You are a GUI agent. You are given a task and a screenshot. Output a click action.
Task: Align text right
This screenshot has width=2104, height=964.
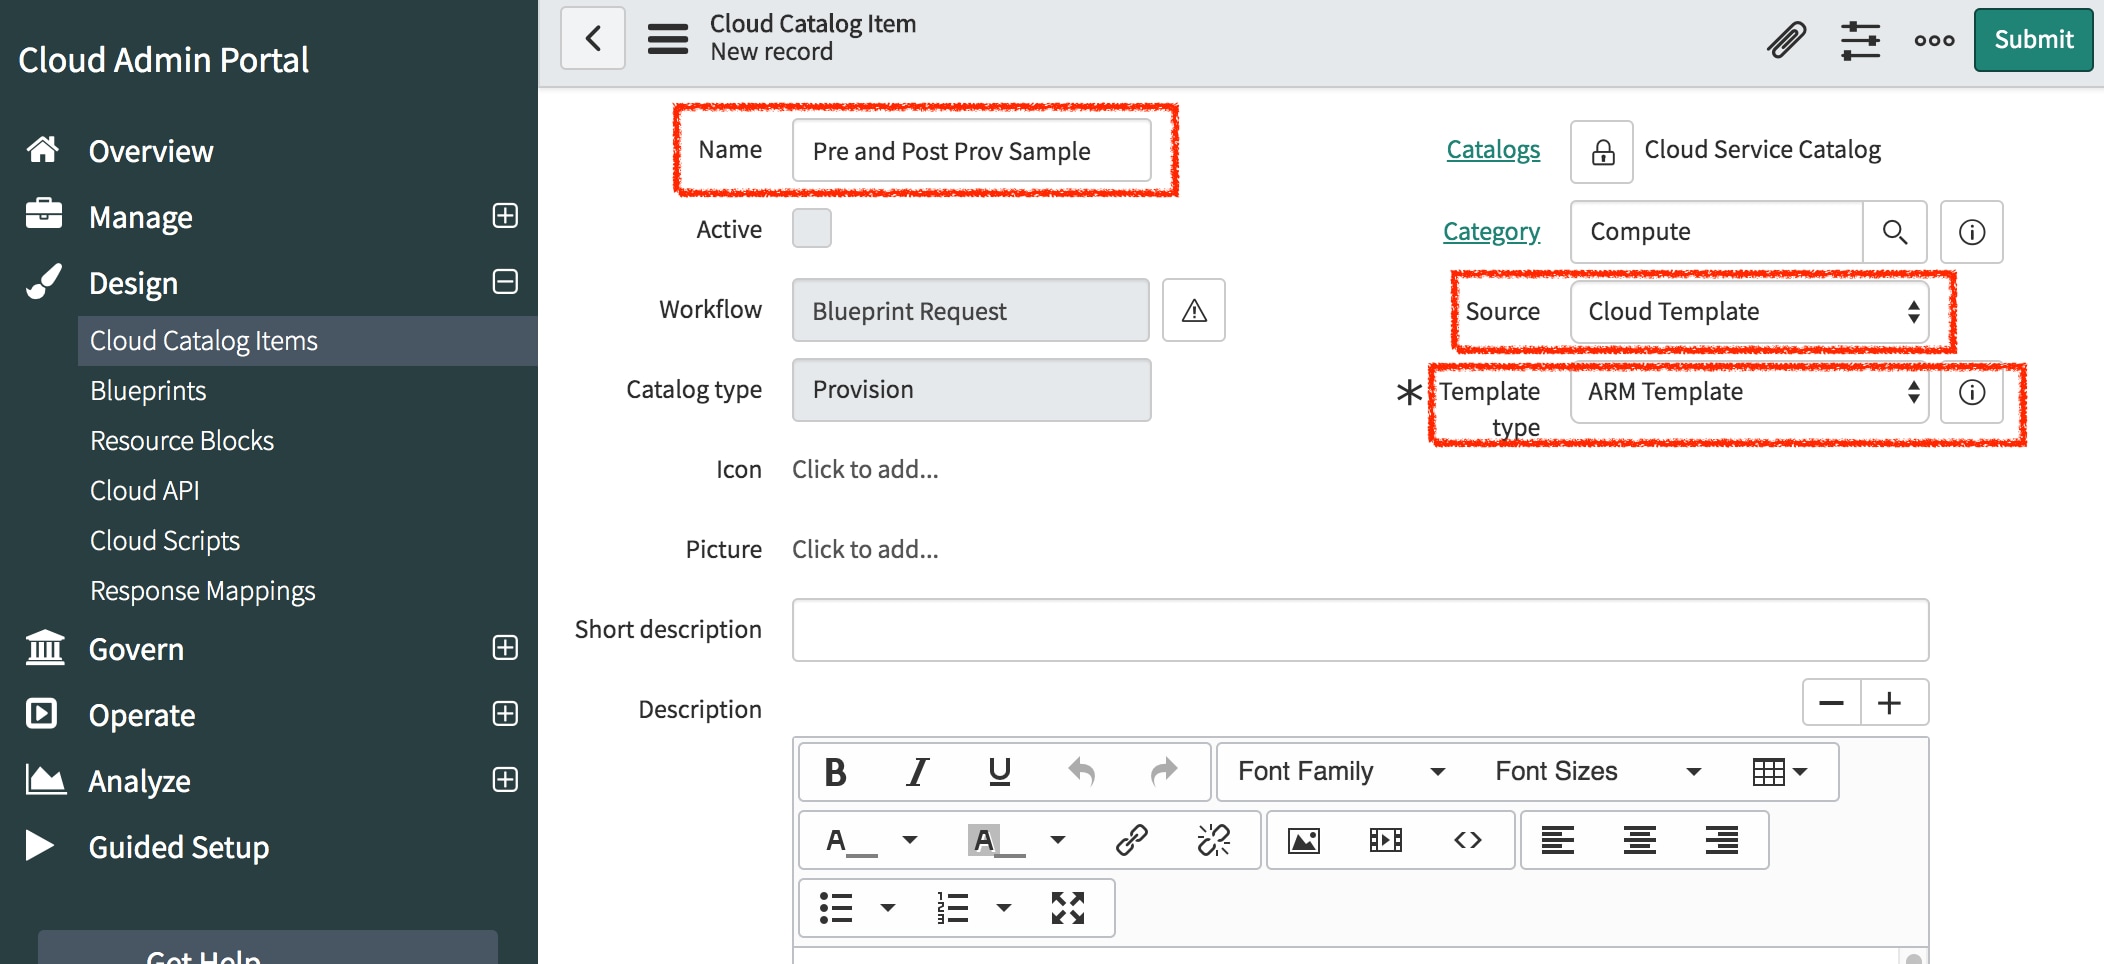click(x=1722, y=841)
